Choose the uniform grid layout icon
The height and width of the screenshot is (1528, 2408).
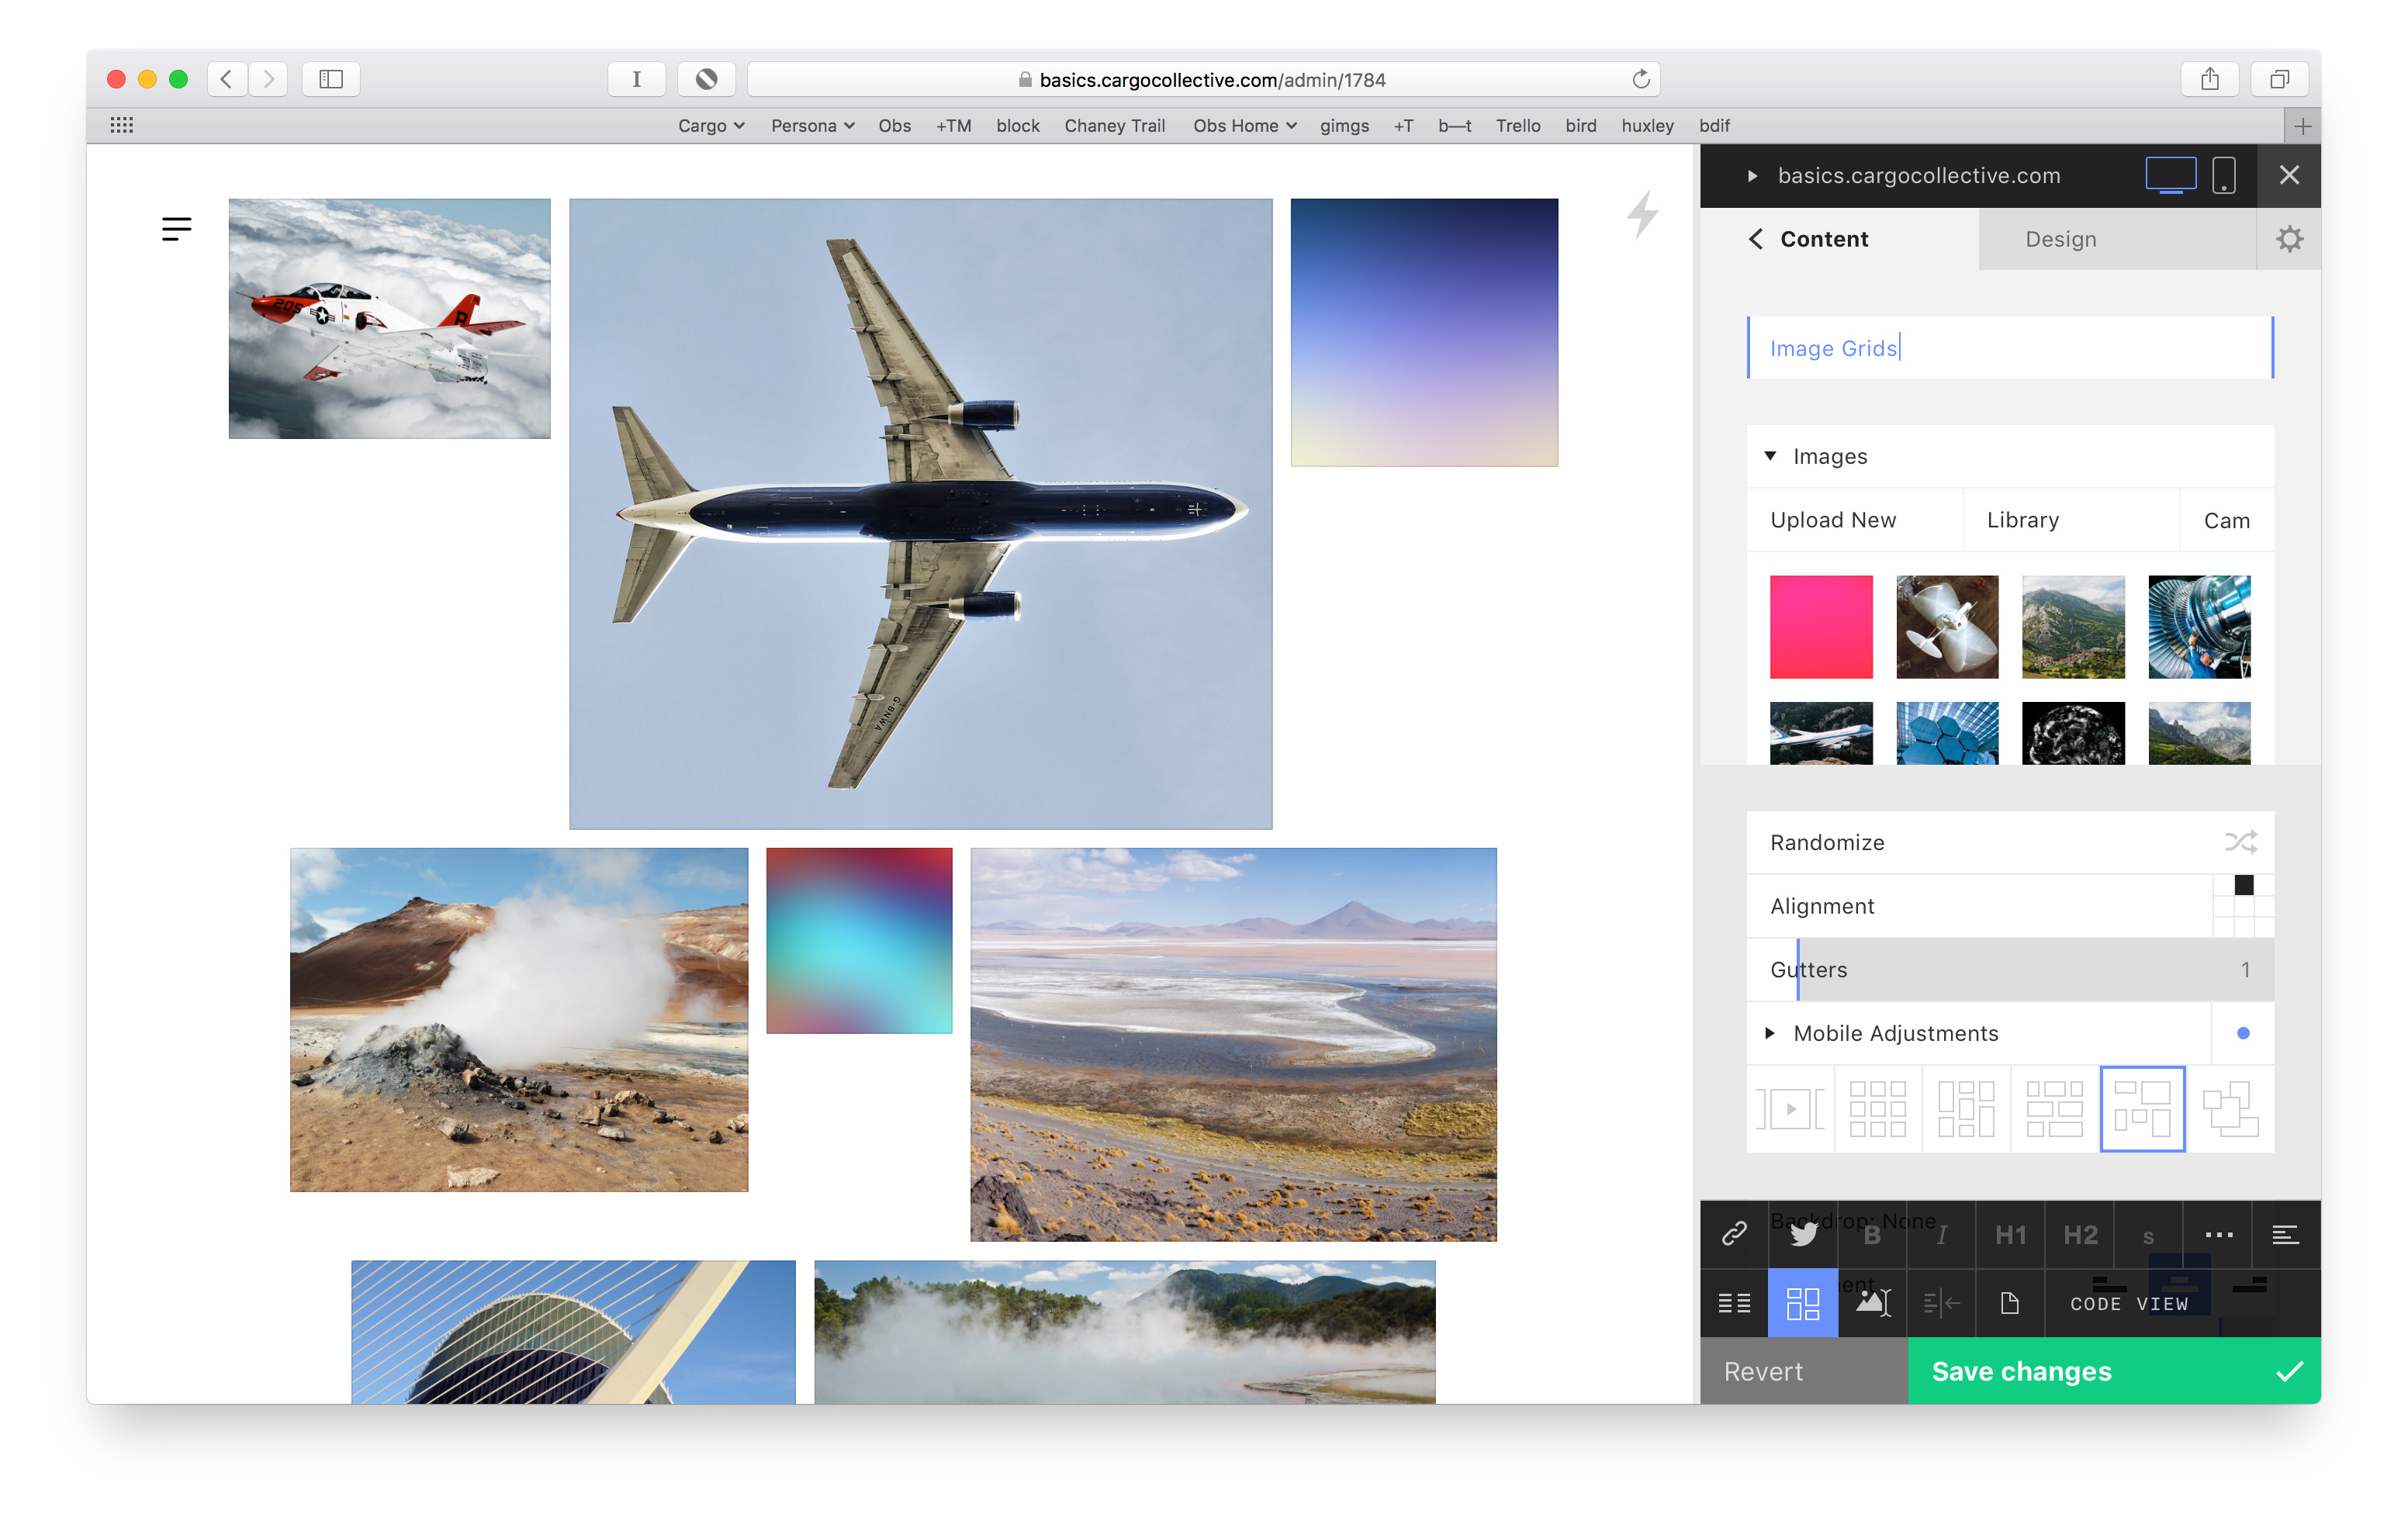(1877, 1108)
